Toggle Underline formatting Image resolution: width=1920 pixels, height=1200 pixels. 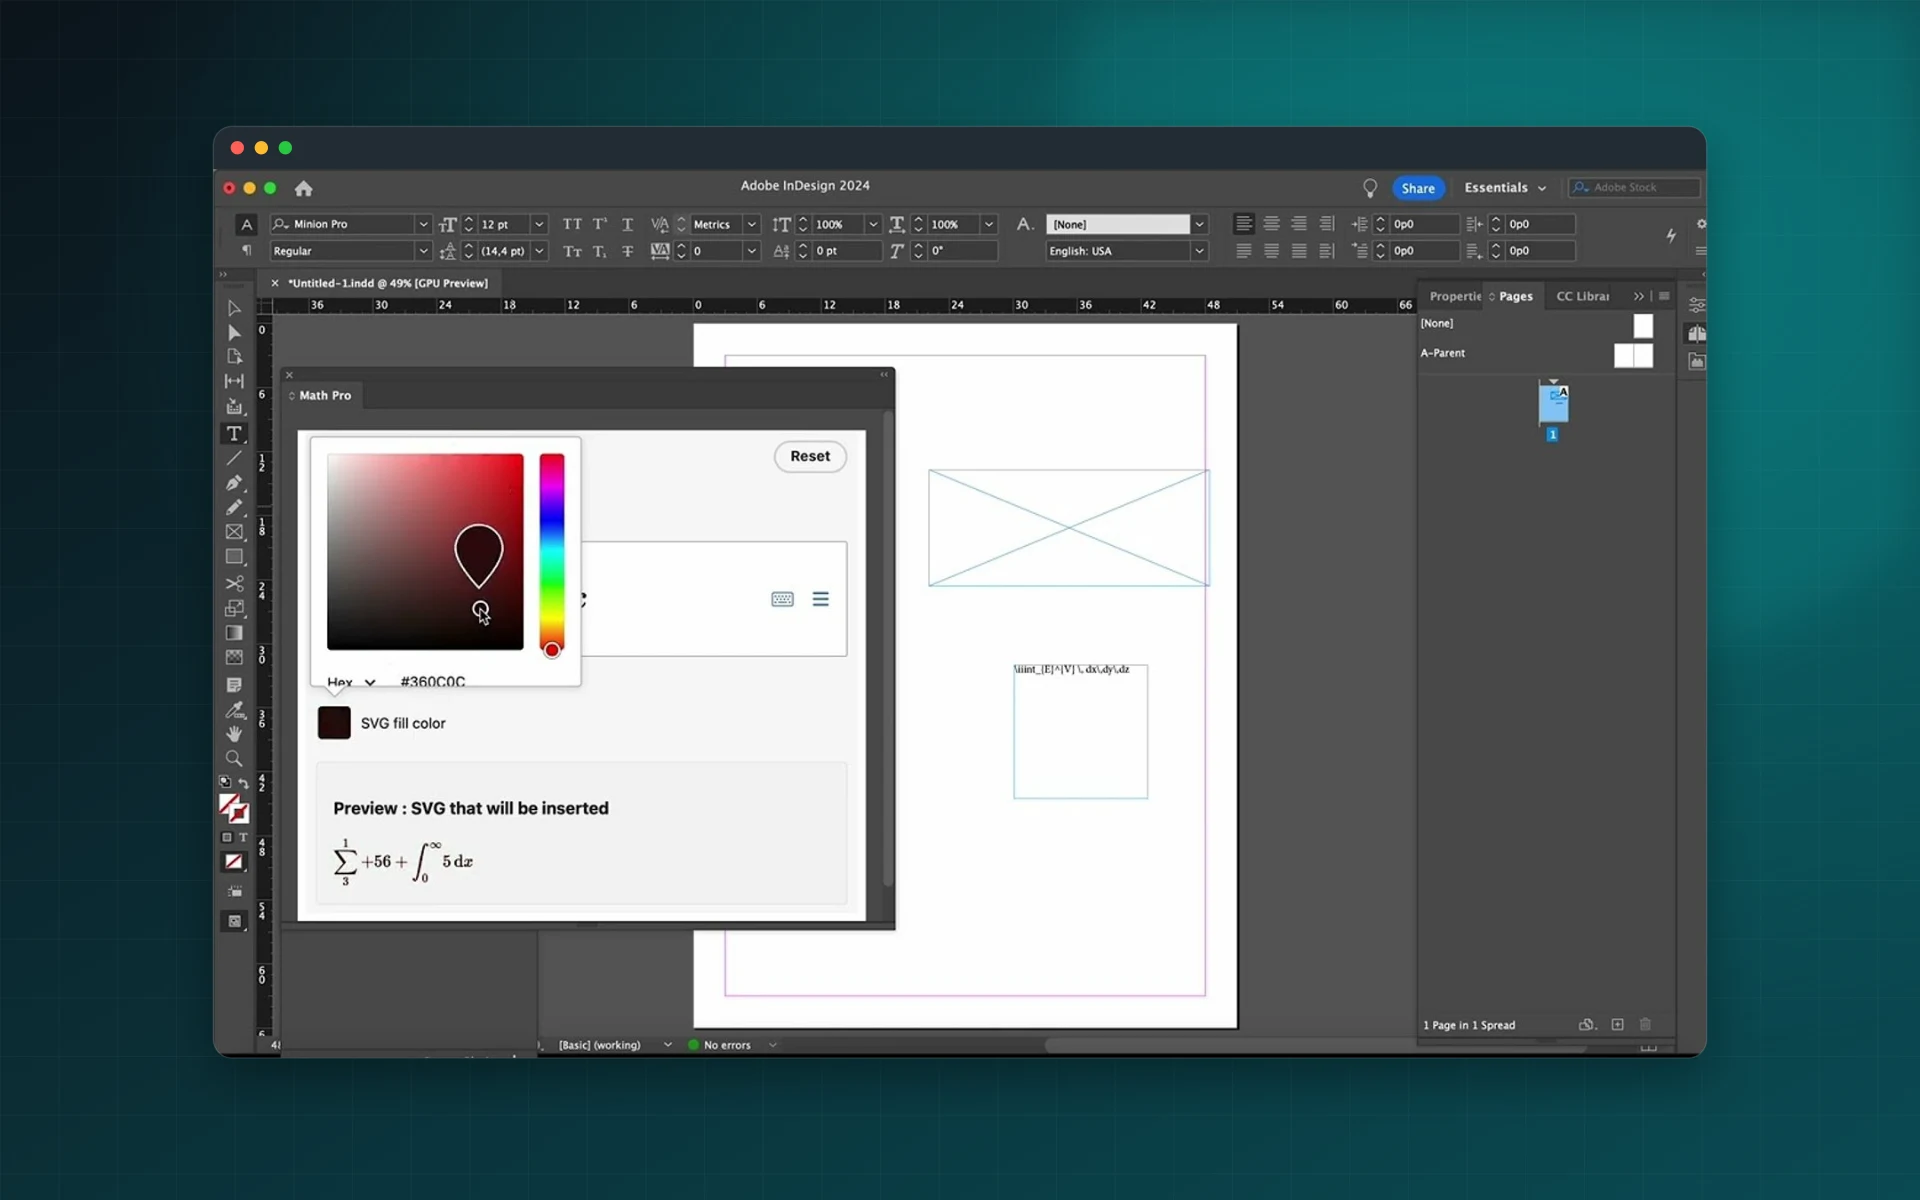[x=627, y=224]
